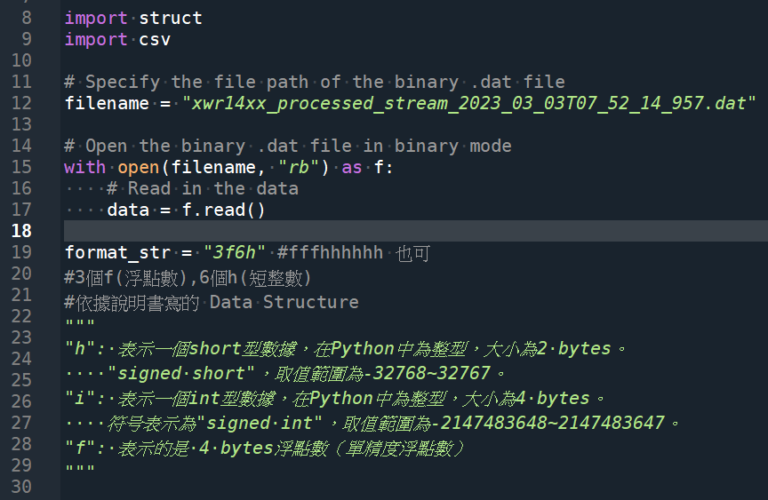Click line number 18 in the gutter
Image resolution: width=768 pixels, height=500 pixels.
click(x=22, y=231)
